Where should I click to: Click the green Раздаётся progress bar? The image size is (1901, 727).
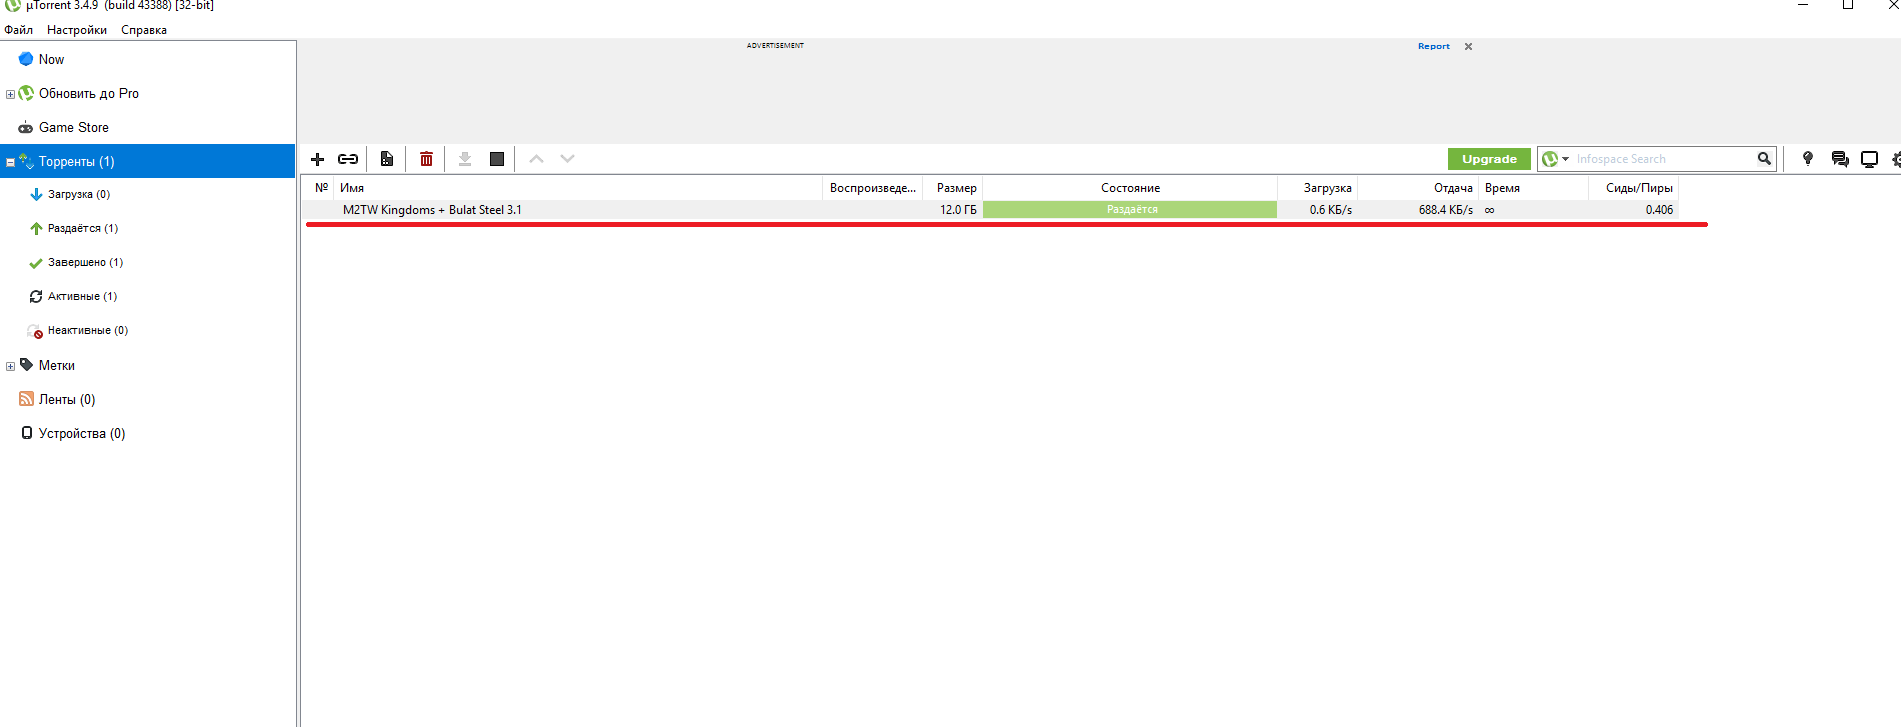coord(1130,210)
